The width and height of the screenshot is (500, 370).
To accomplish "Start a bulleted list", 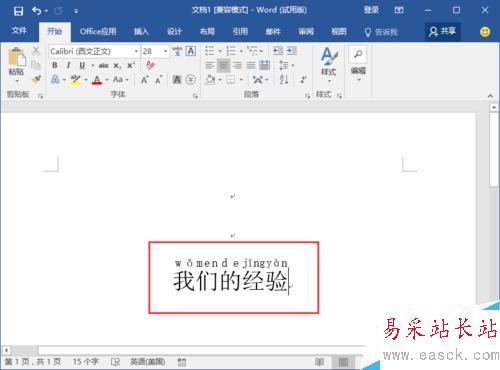I will [x=210, y=51].
